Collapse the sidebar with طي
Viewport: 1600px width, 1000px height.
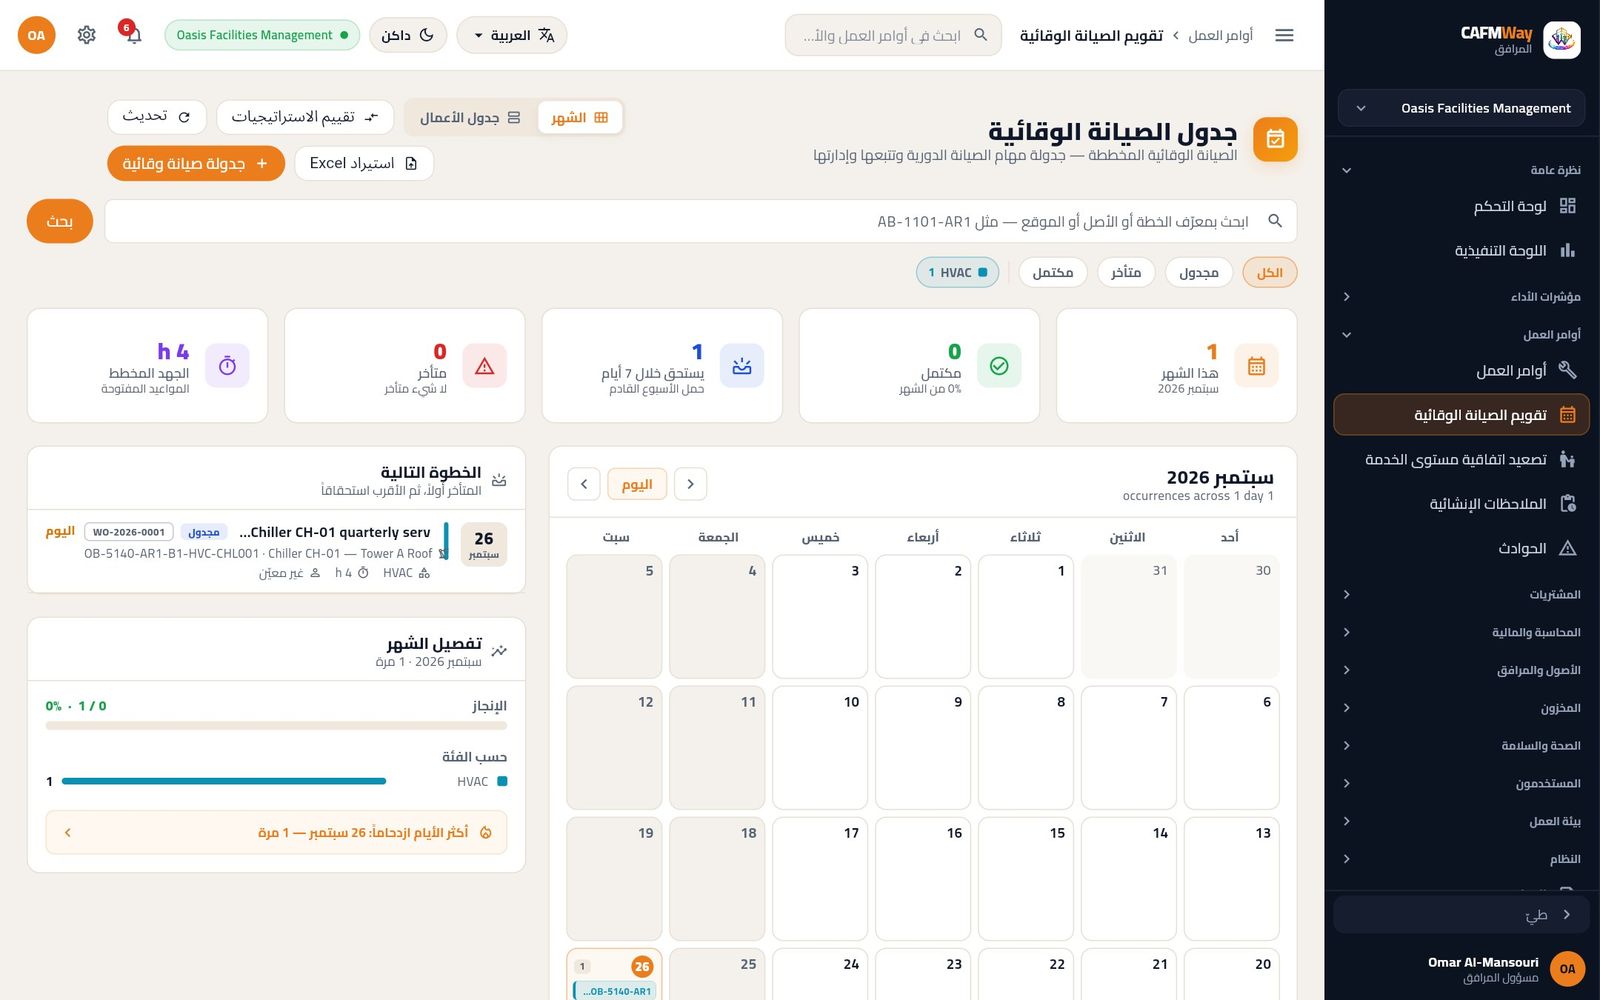coord(1461,914)
